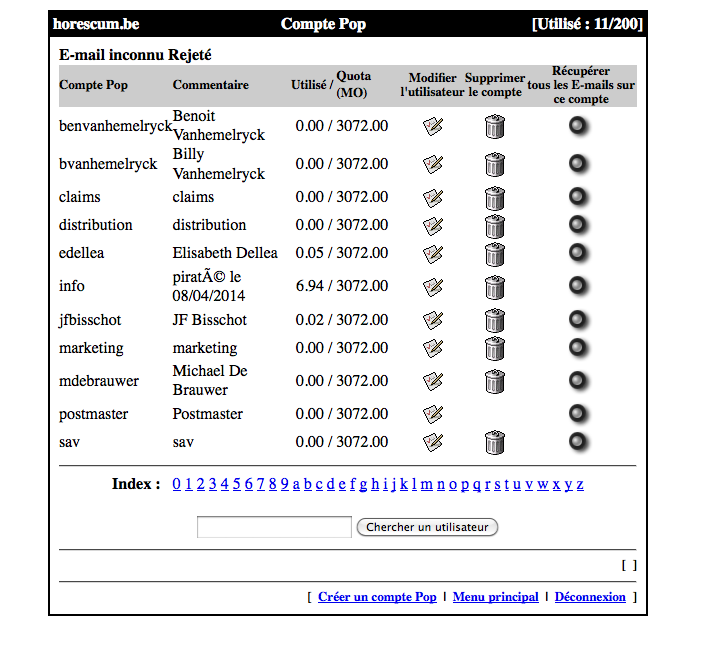Viewport: 716px width, 645px height.
Task: Open index link for number 0
Action: point(177,485)
